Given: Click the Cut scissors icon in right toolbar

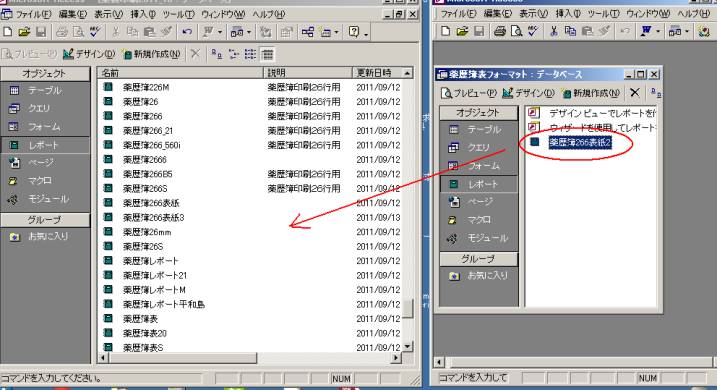Looking at the screenshot, I should tap(554, 31).
